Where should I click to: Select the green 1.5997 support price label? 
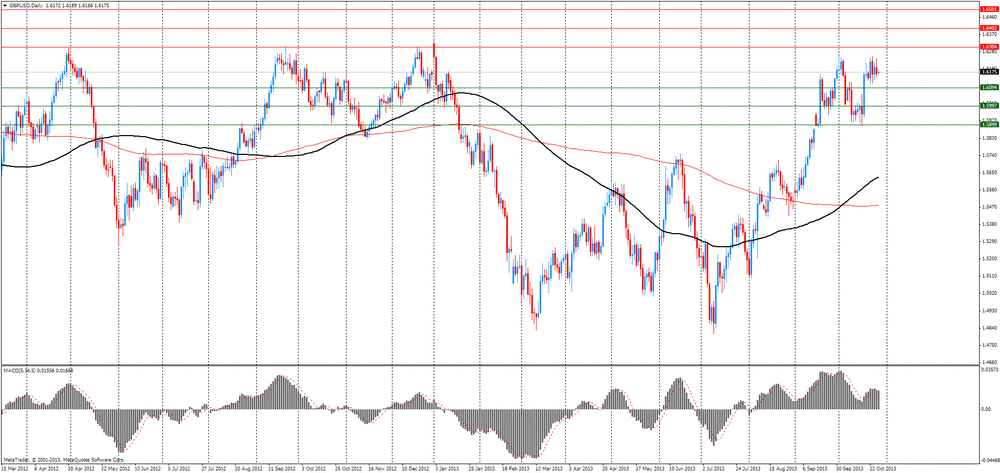(987, 106)
